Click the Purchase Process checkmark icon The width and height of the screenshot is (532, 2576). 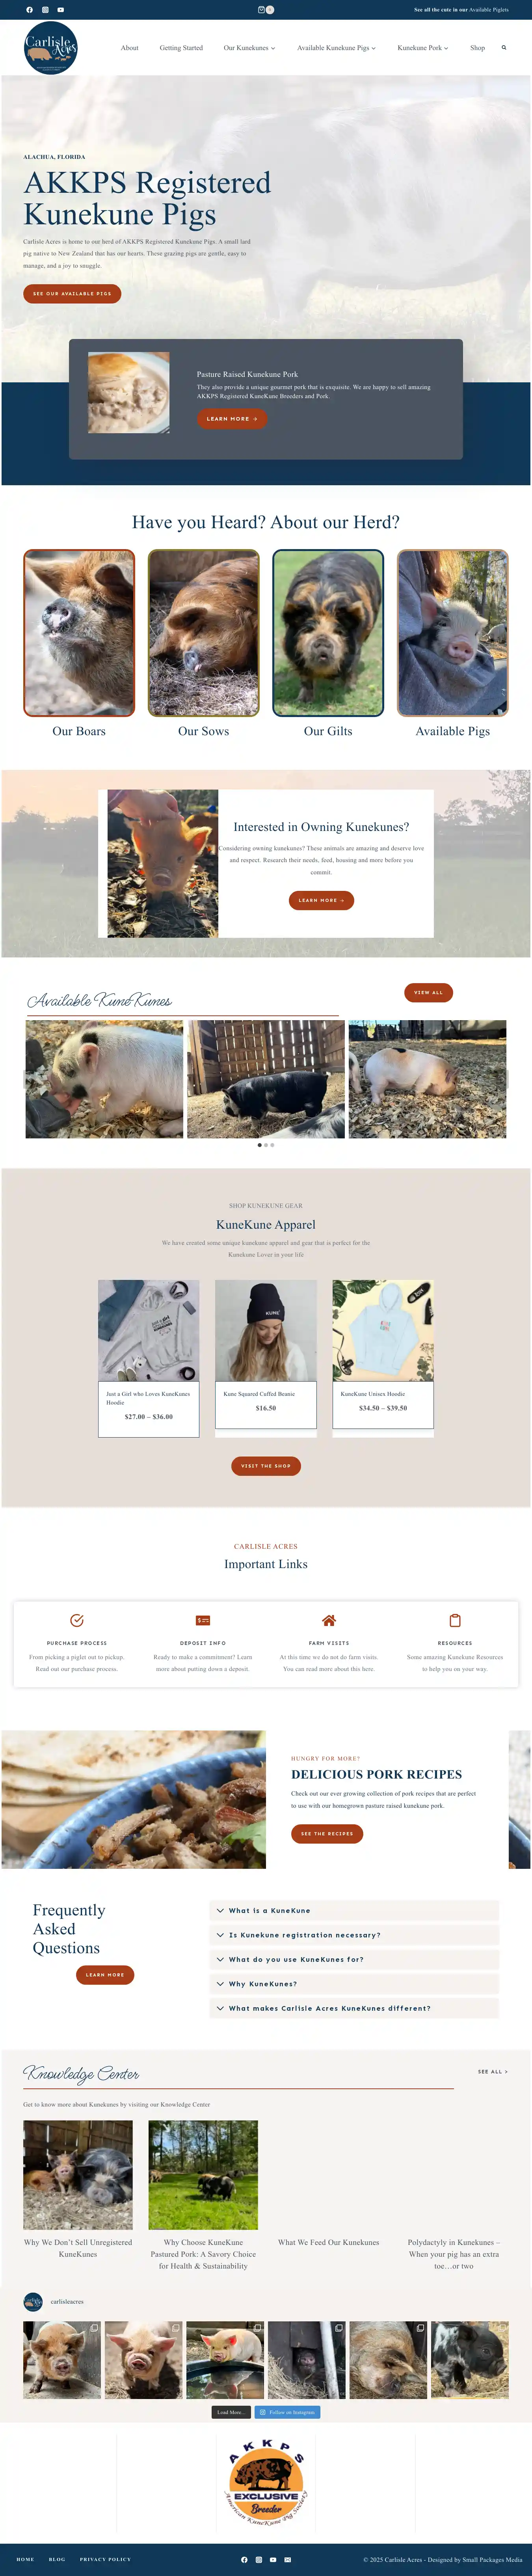77,1620
